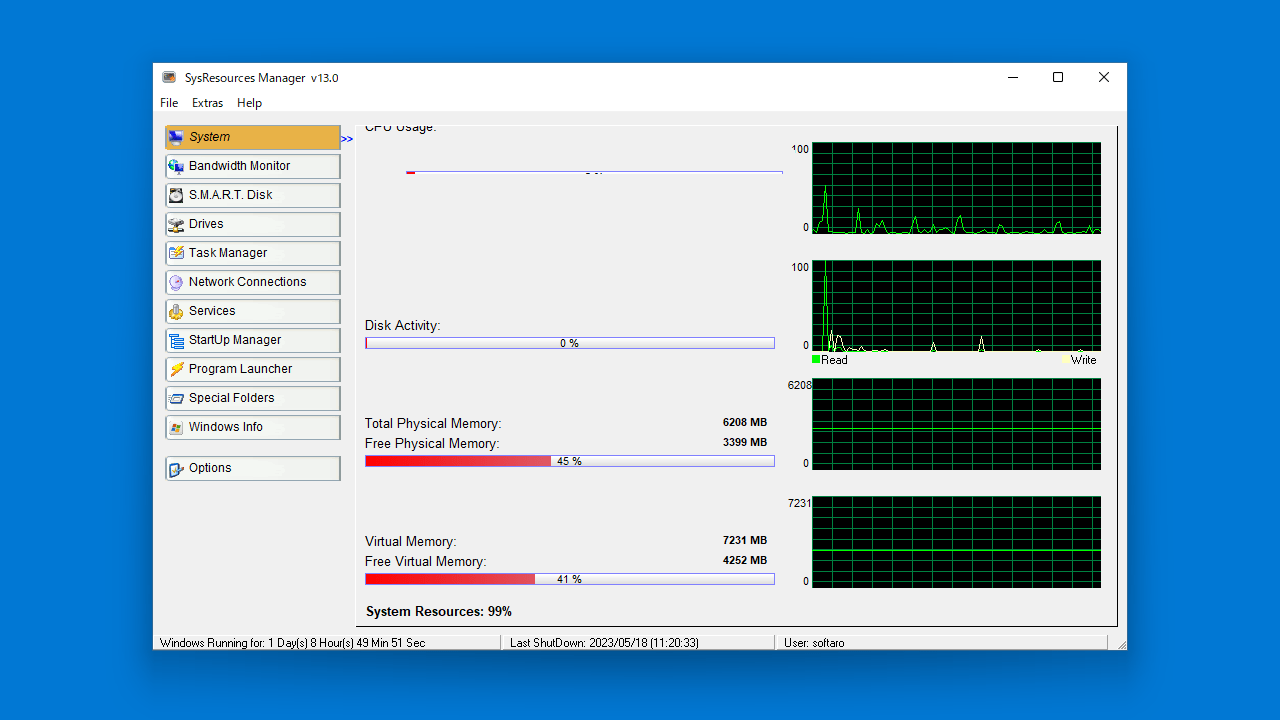Click User: softaro status bar entry
1280x720 pixels.
(x=941, y=643)
